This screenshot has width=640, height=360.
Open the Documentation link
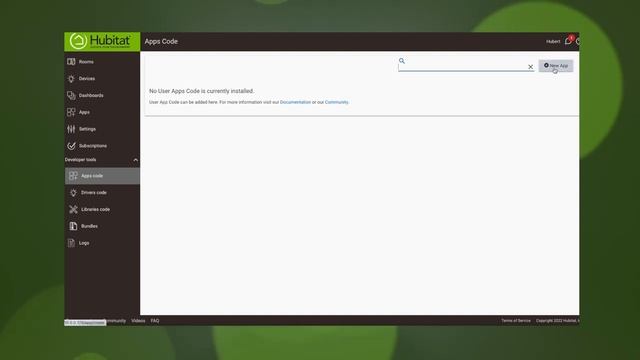[295, 102]
